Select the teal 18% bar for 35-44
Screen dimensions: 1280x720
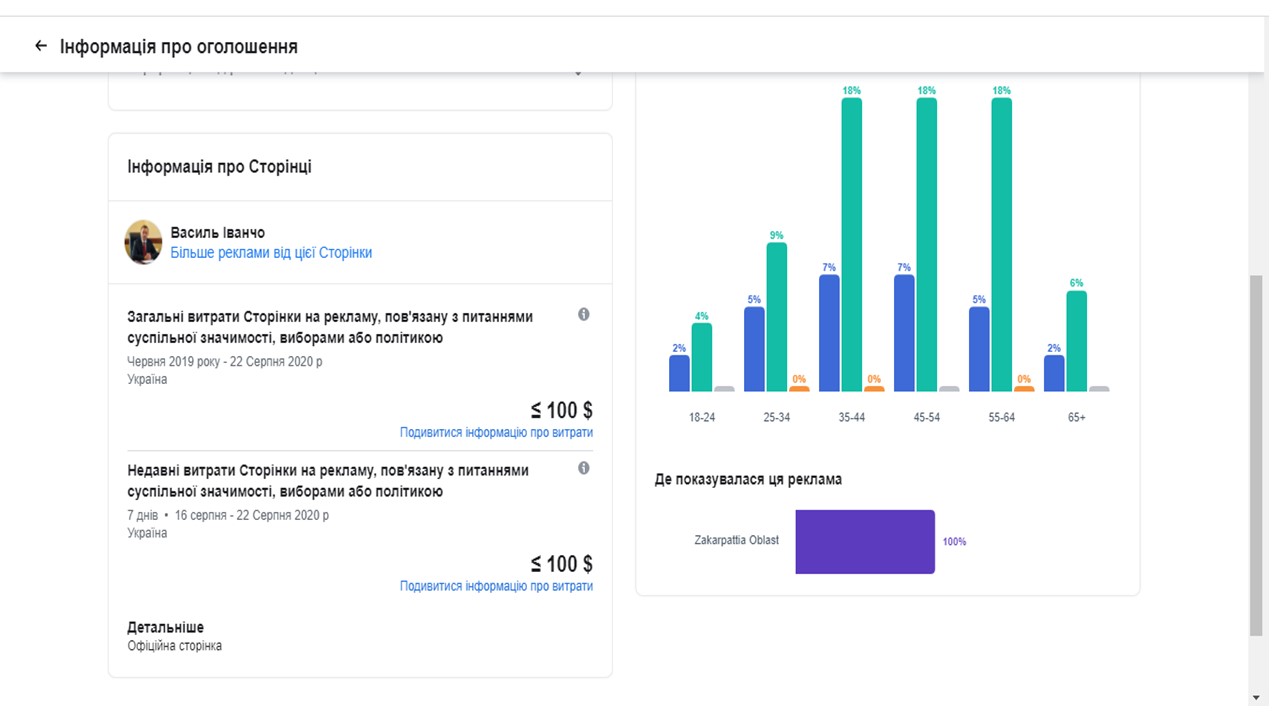[852, 244]
